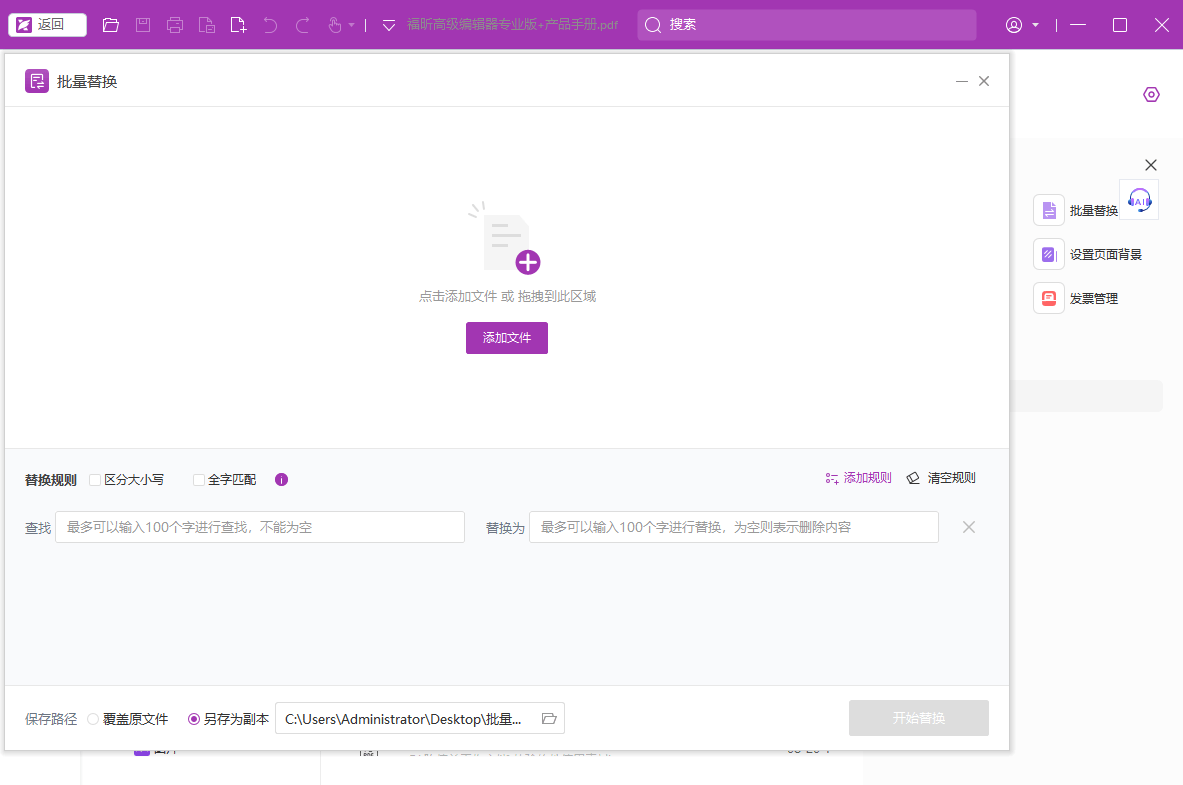Image resolution: width=1183 pixels, height=785 pixels.
Task: Click the 开始替换 button
Action: click(x=918, y=718)
